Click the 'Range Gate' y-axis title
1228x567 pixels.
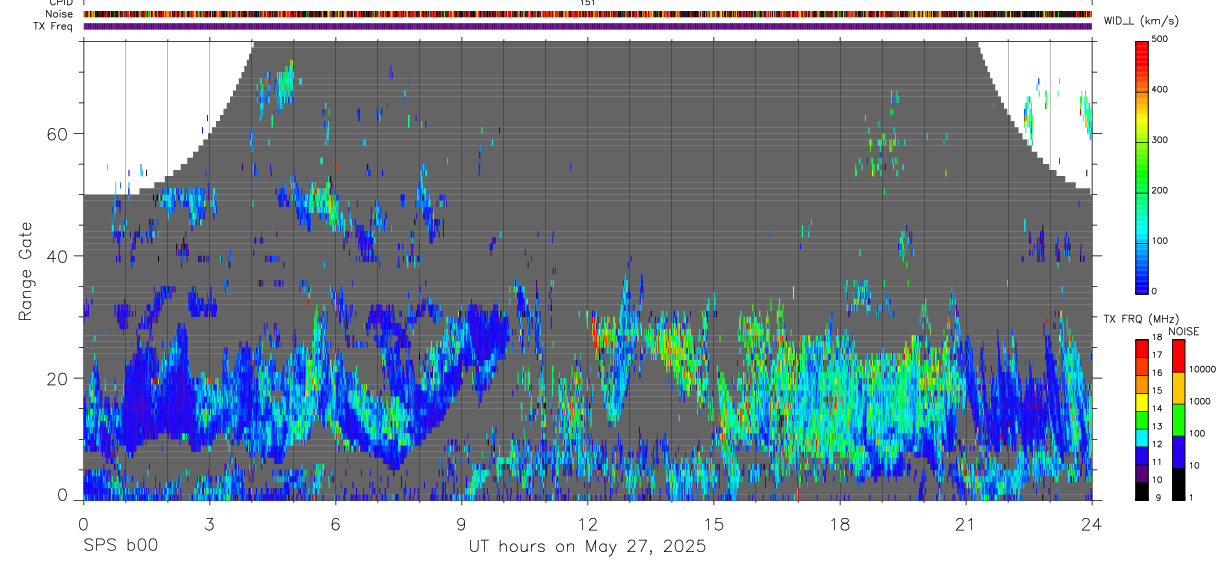pyautogui.click(x=26, y=273)
